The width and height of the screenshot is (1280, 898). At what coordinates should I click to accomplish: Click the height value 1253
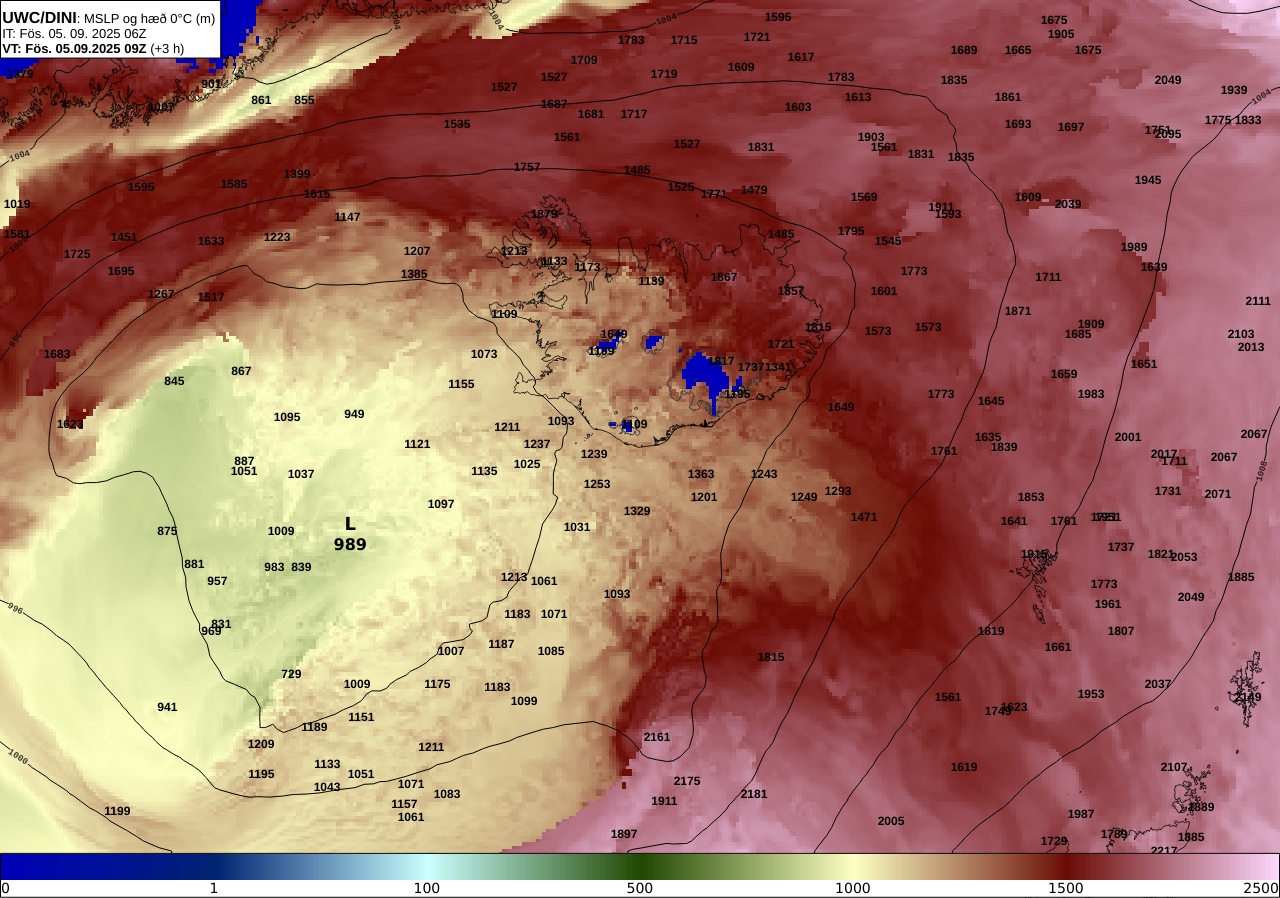coord(597,484)
